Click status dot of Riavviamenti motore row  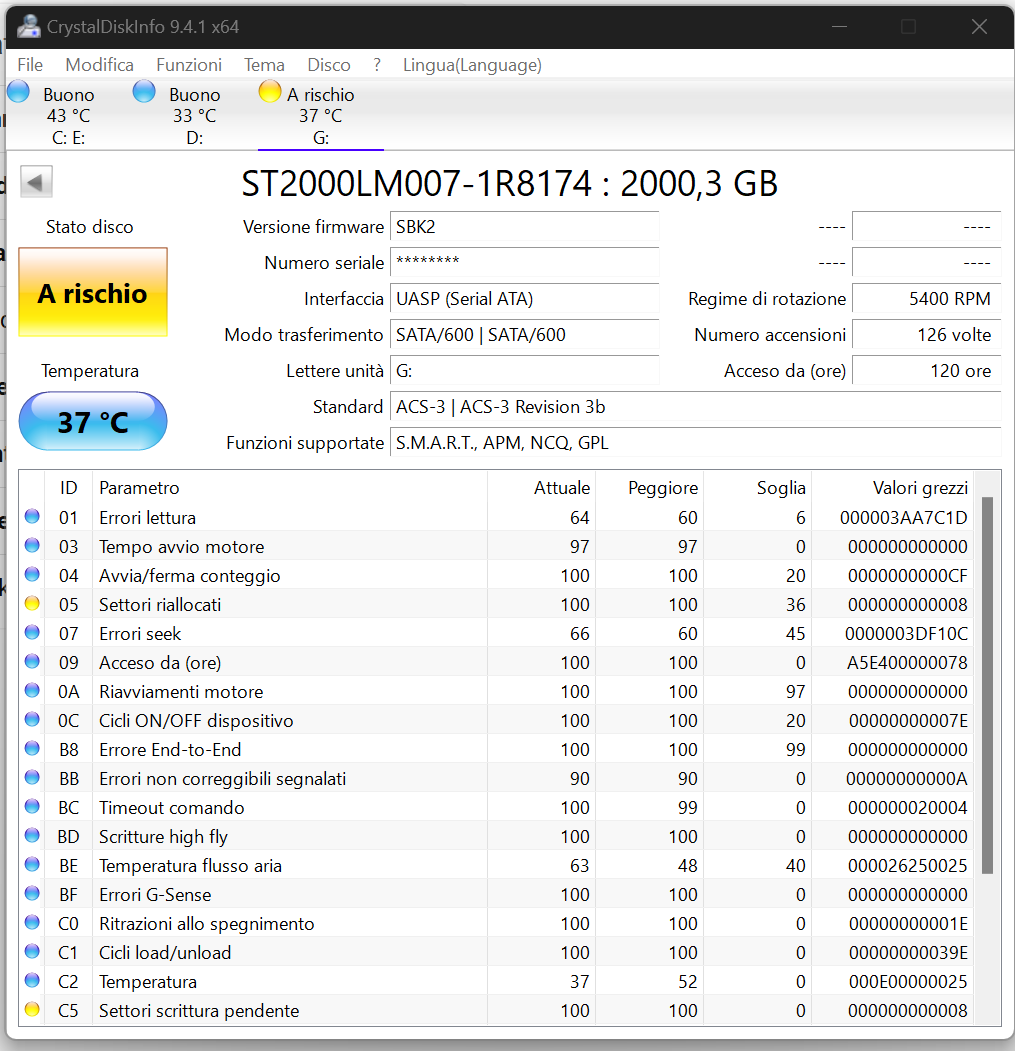coord(32,690)
